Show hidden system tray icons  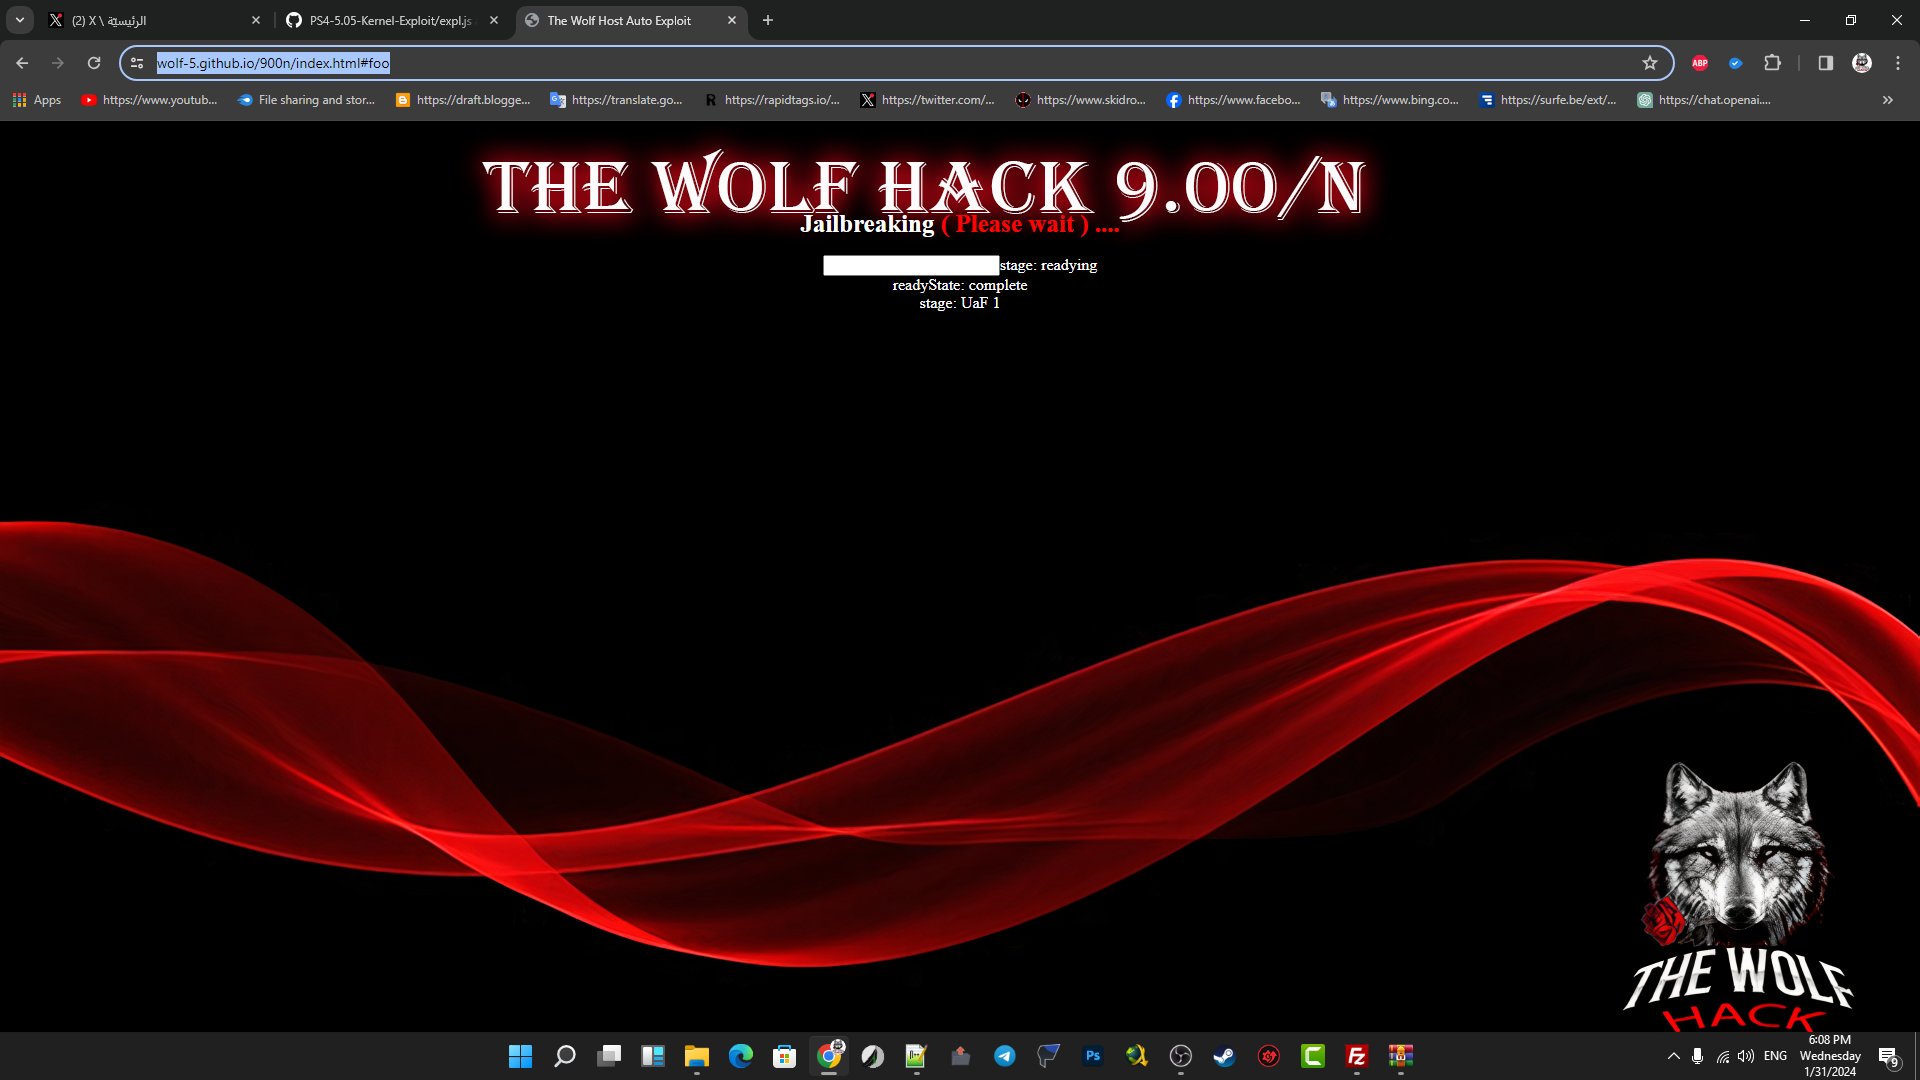[1673, 1056]
